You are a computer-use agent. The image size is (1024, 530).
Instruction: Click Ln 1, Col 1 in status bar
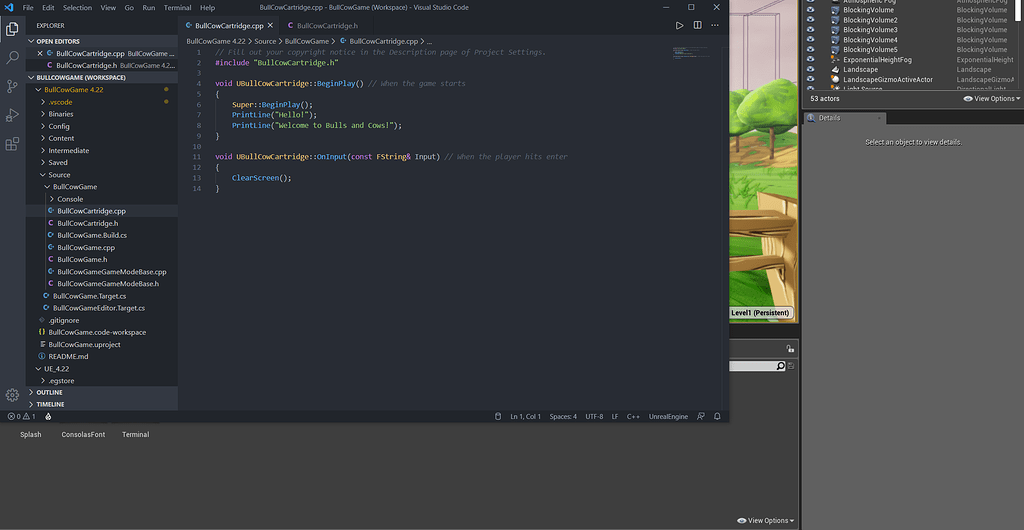tap(526, 416)
